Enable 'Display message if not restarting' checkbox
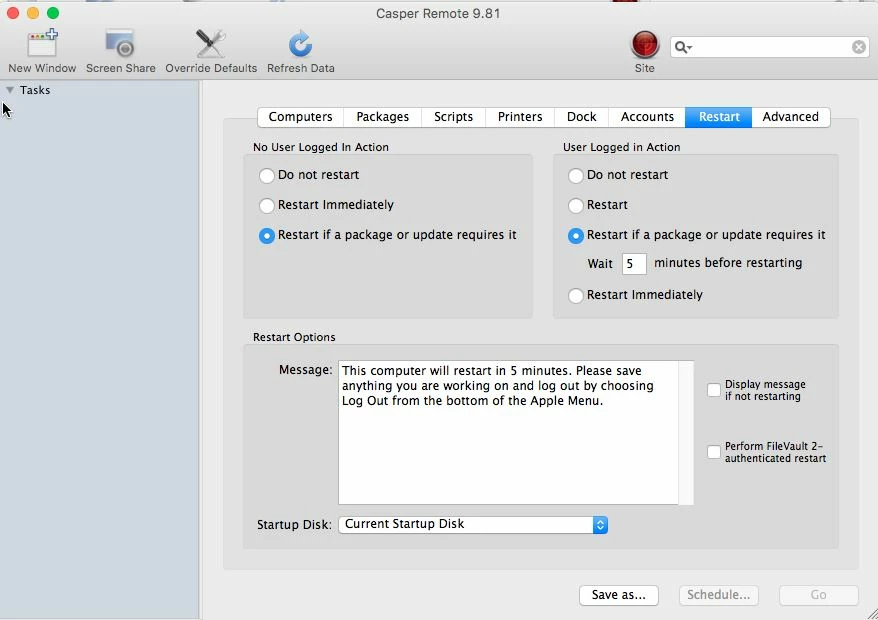Viewport: 878px width, 620px height. point(713,390)
